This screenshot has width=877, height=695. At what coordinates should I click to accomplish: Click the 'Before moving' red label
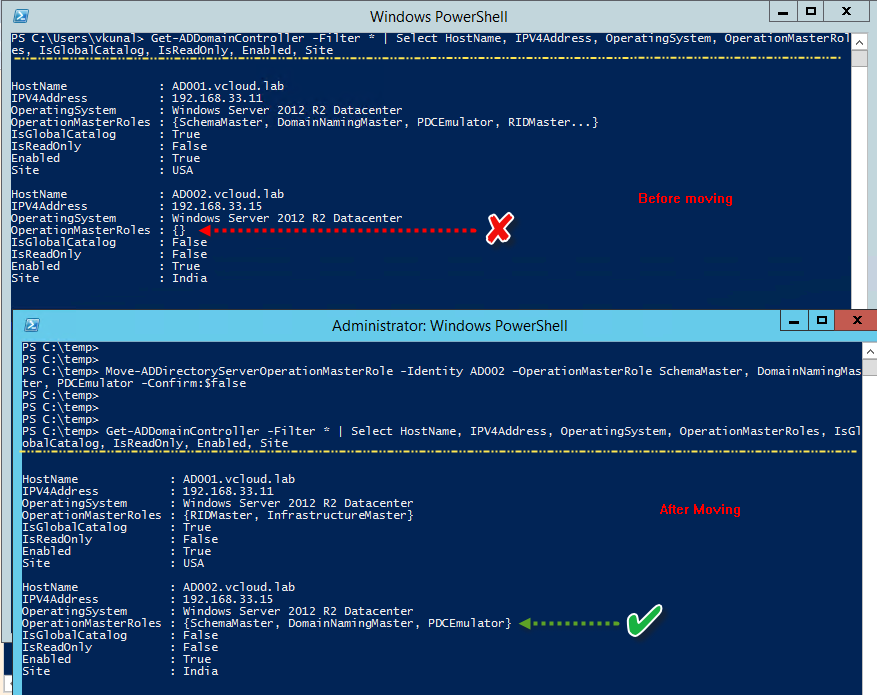click(x=685, y=198)
